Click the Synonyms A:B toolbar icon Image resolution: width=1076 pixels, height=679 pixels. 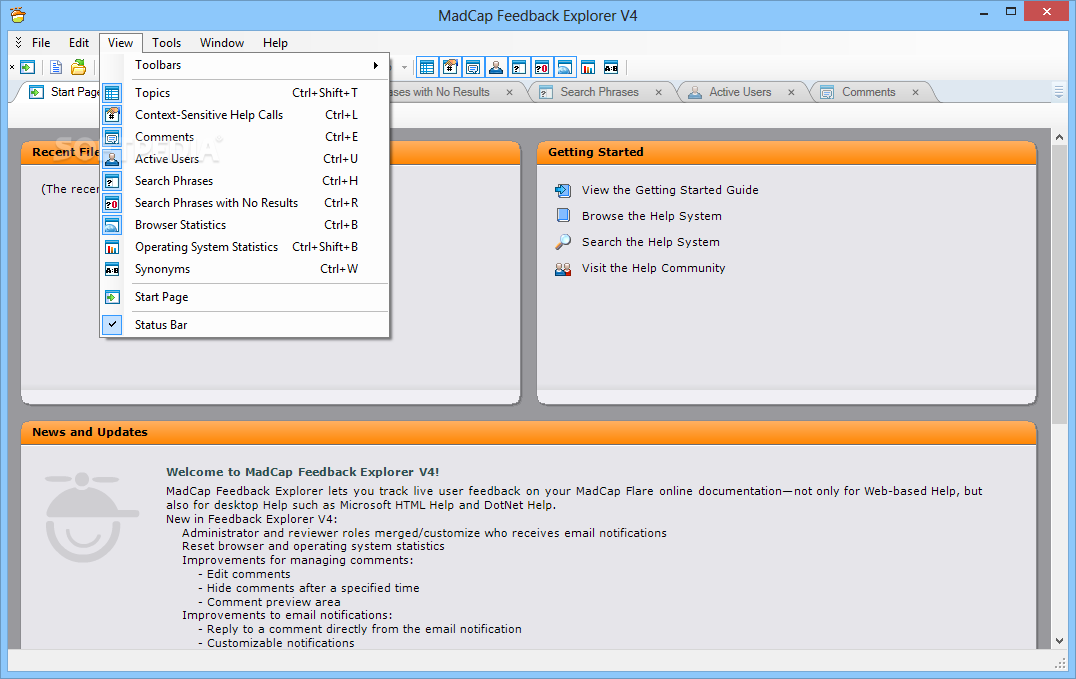(611, 67)
